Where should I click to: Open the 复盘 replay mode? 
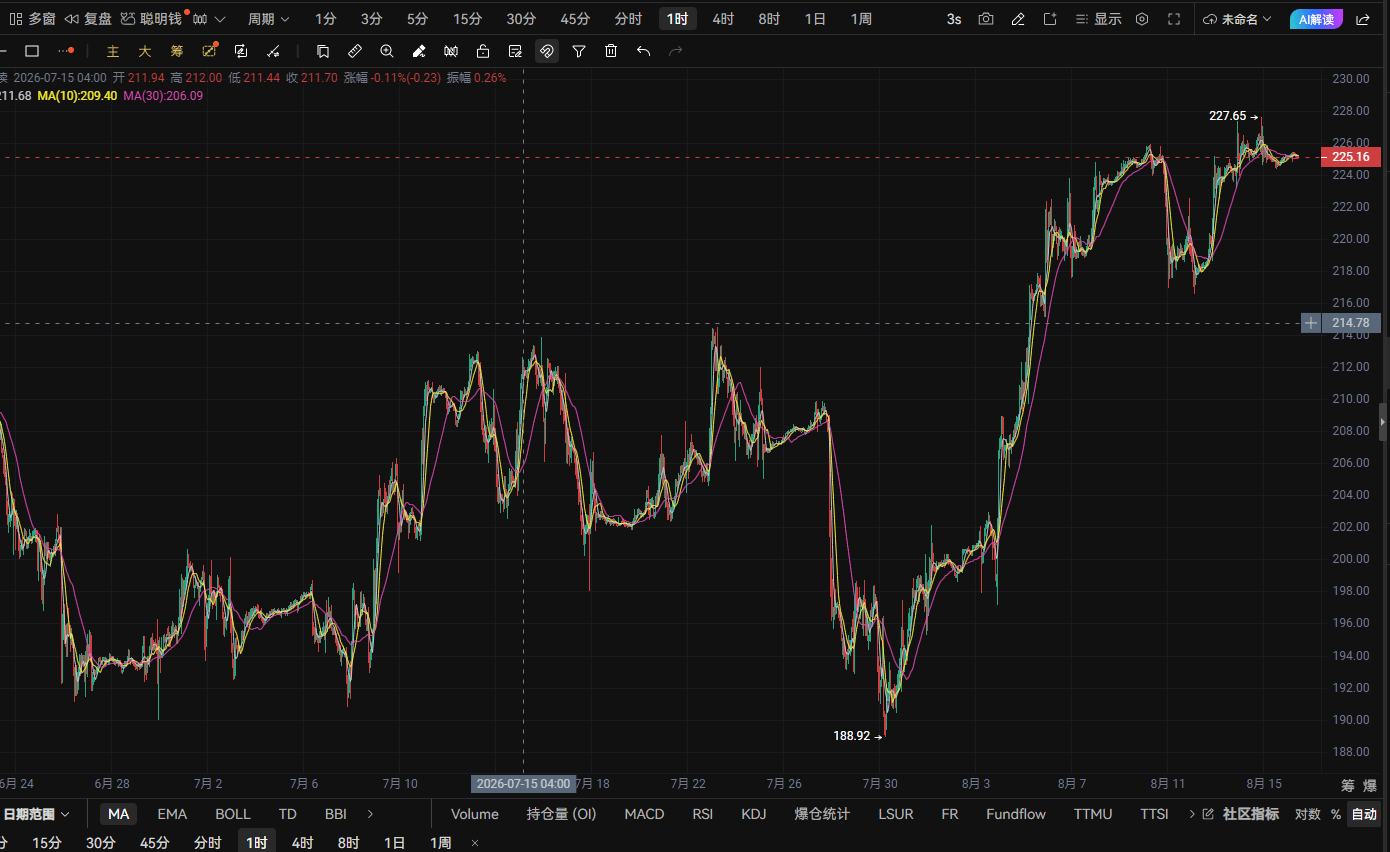click(x=88, y=19)
